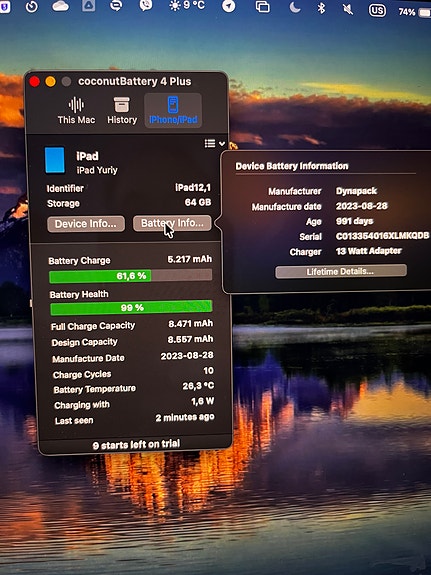Viewport: 431px width, 575px height.
Task: Select the iPhone/iPad tab
Action: click(173, 110)
